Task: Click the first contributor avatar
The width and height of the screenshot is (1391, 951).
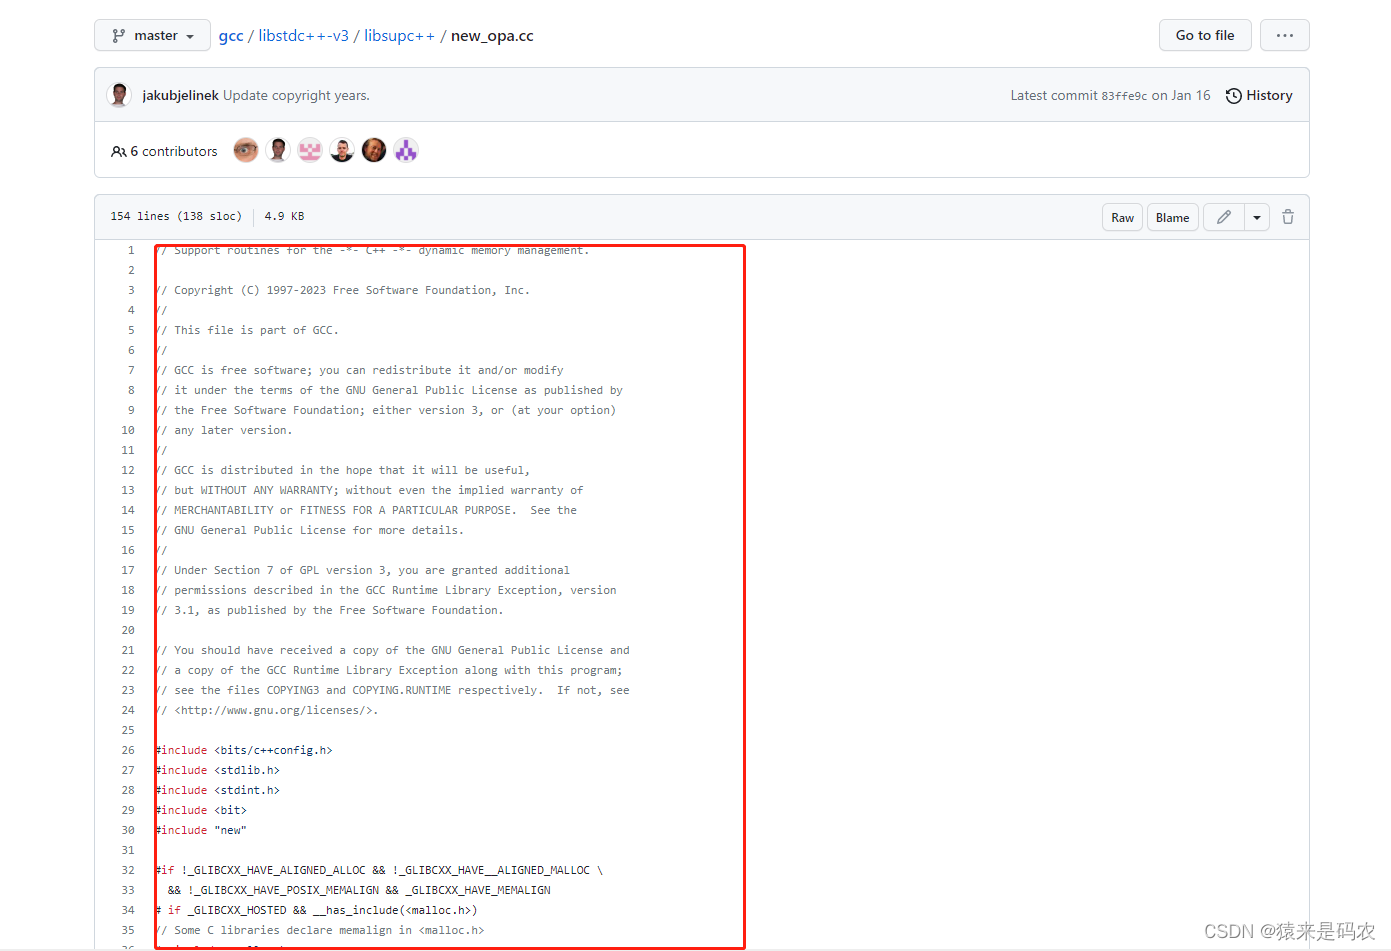Action: (x=246, y=150)
